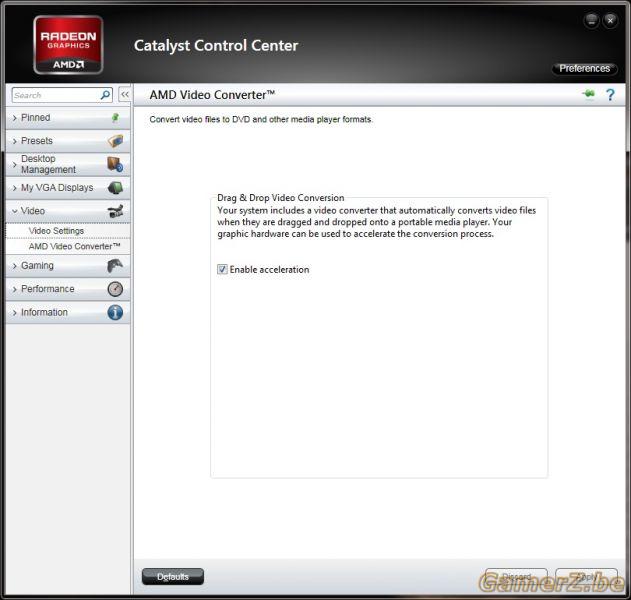Click the search magnifier icon
Image resolution: width=631 pixels, height=600 pixels.
pos(105,95)
